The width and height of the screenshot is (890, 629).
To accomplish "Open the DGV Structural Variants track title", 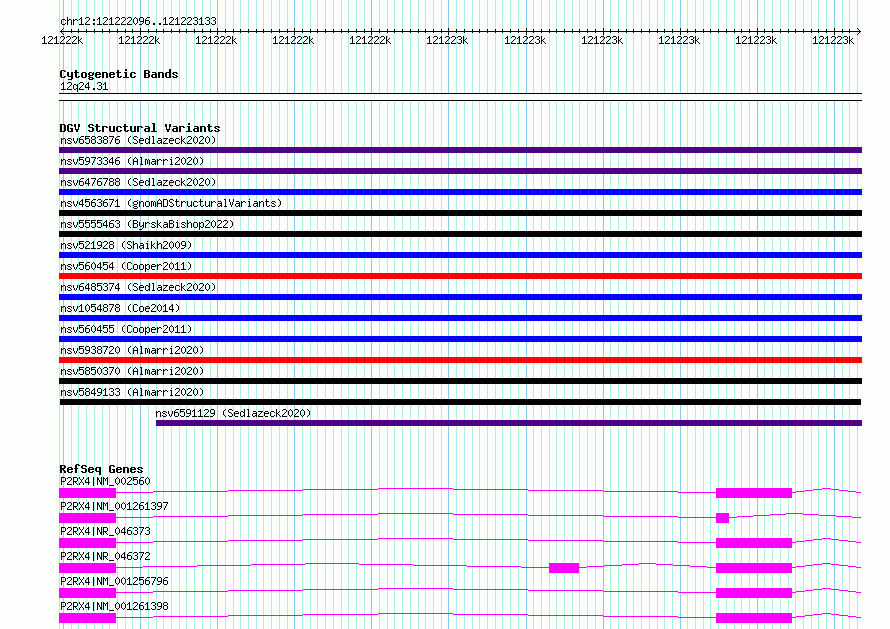I will [140, 128].
